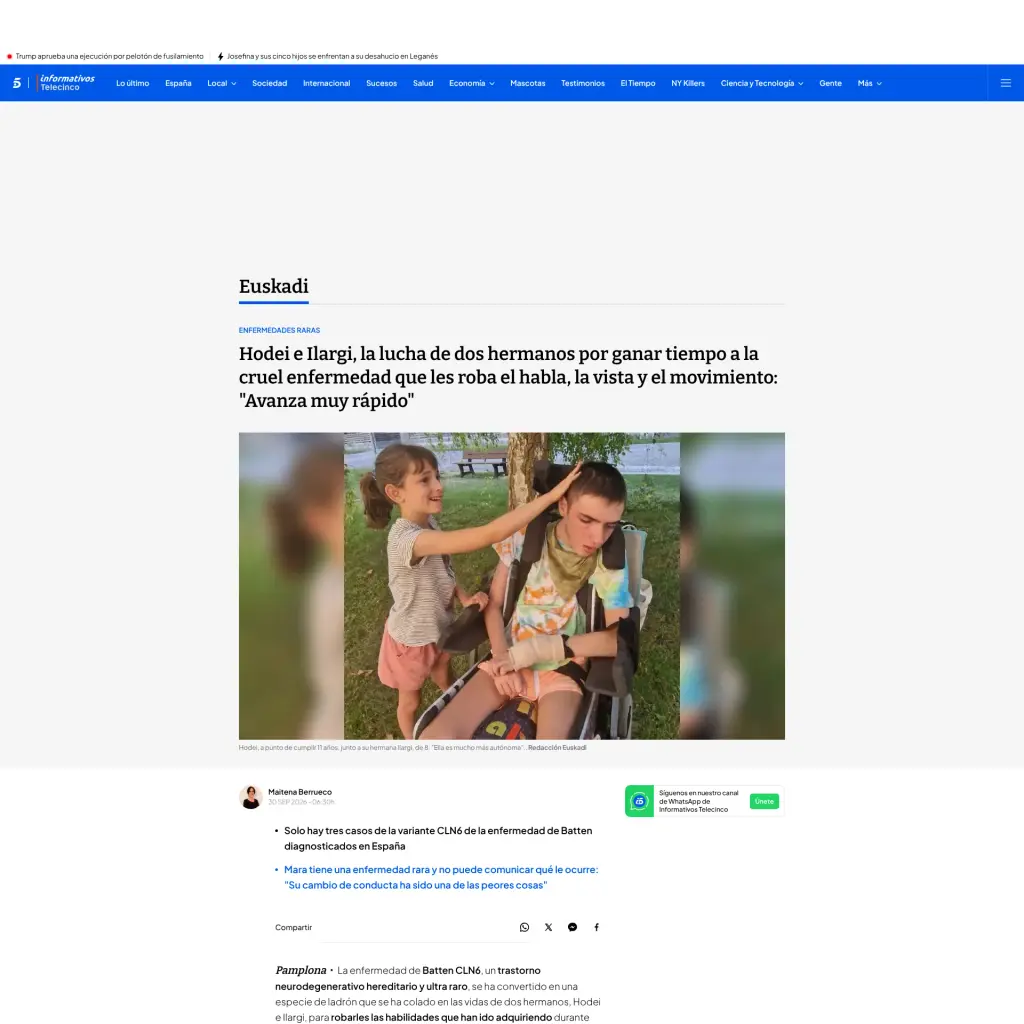Click the Únete button
Viewport: 1024px width, 1024px height.
764,801
